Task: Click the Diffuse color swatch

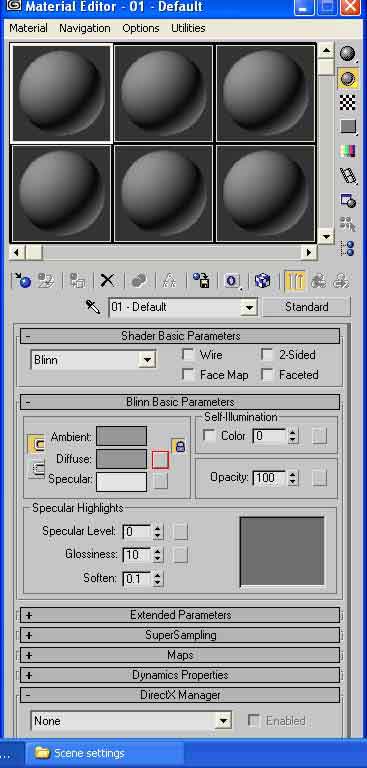Action: coord(122,459)
